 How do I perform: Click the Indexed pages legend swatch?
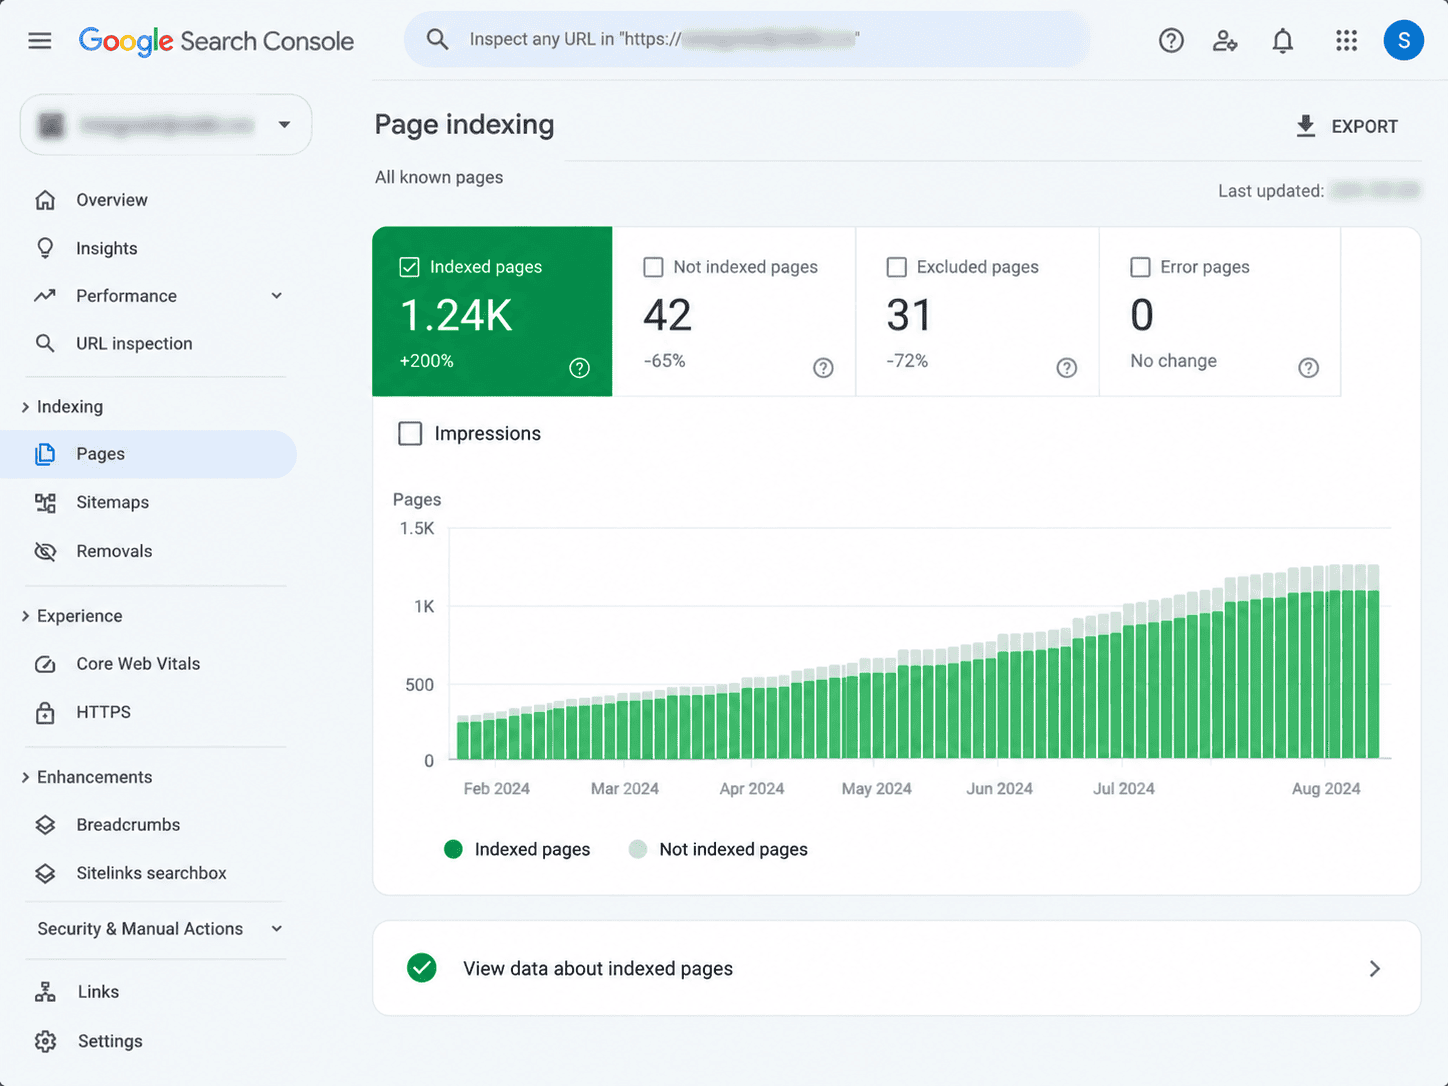click(453, 849)
